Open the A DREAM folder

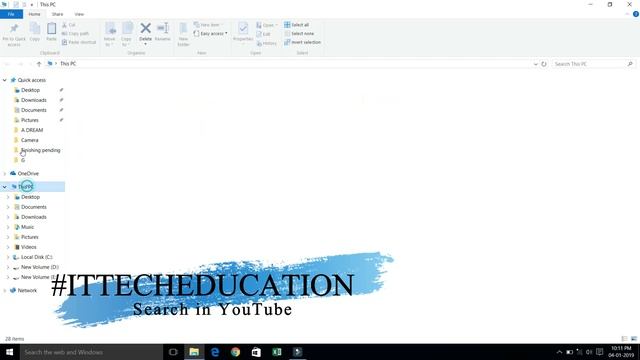(31, 130)
